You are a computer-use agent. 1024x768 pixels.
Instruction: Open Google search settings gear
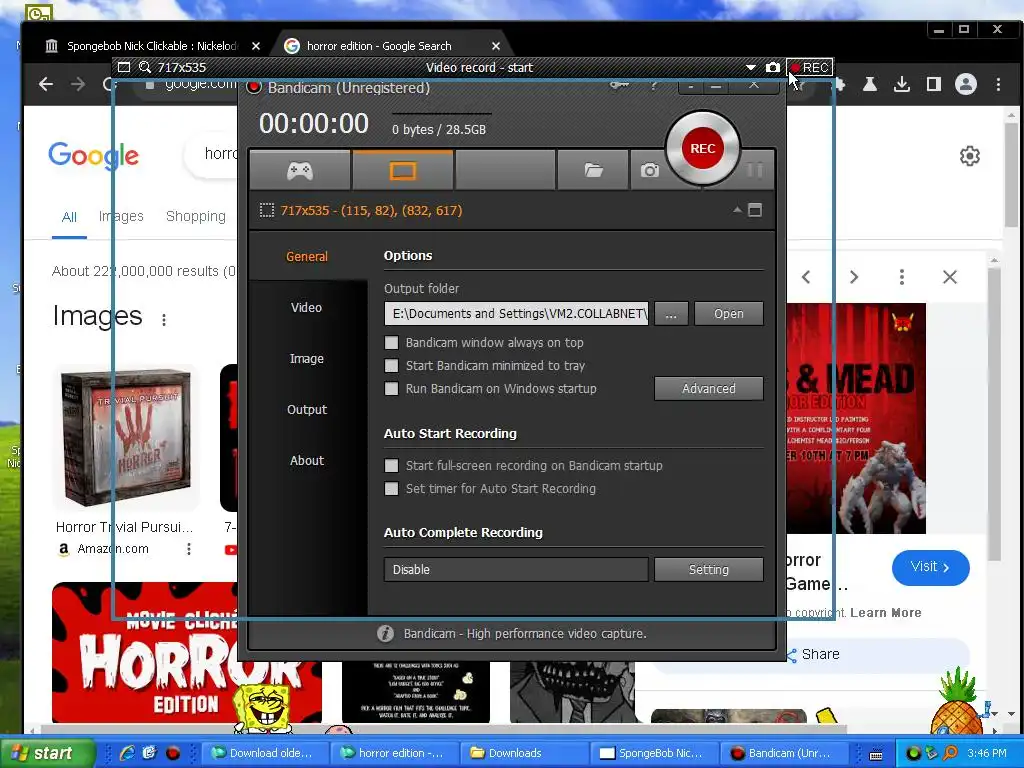(970, 156)
